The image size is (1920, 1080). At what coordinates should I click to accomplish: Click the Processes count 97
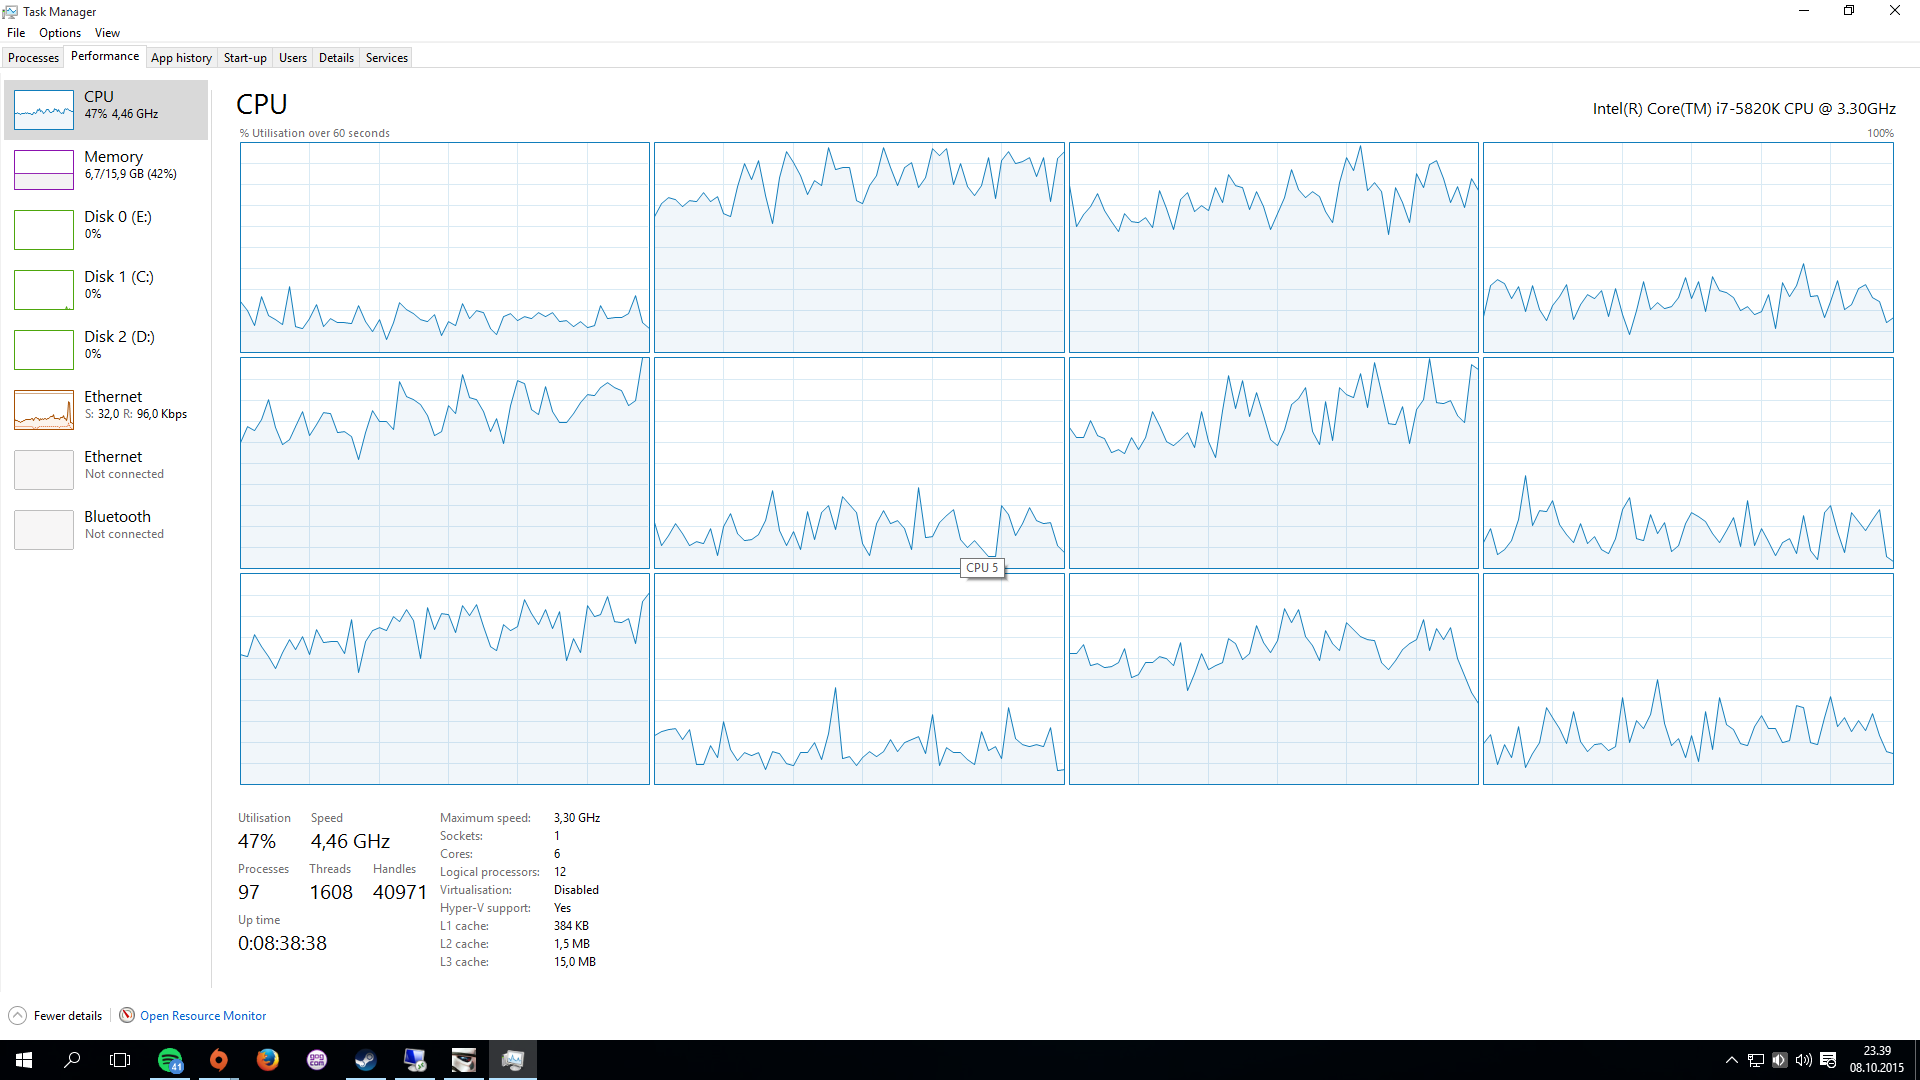pyautogui.click(x=249, y=893)
